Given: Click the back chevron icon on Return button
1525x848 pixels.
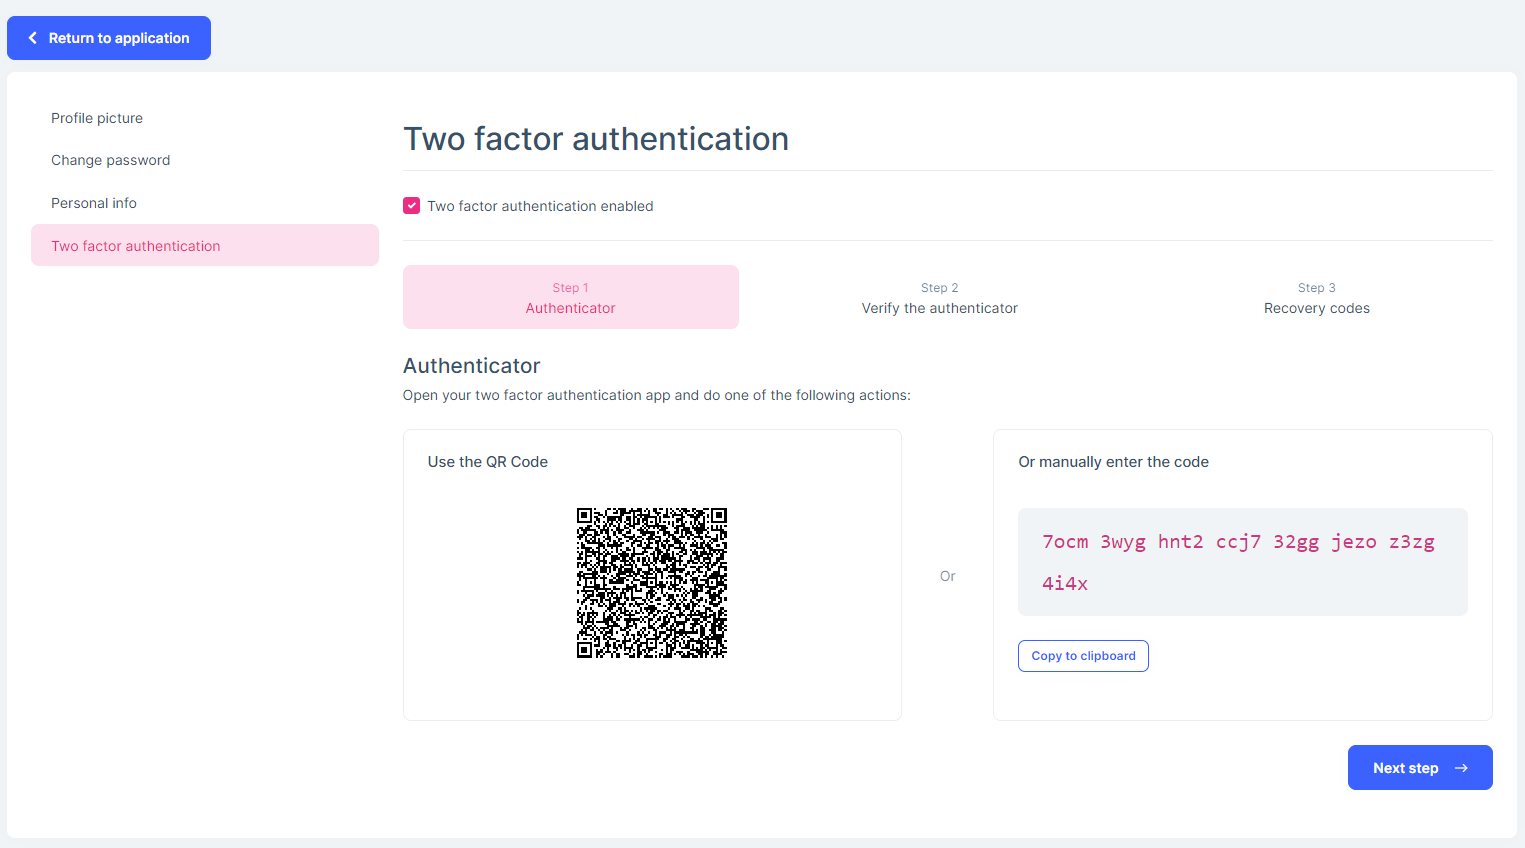Looking at the screenshot, I should point(33,38).
